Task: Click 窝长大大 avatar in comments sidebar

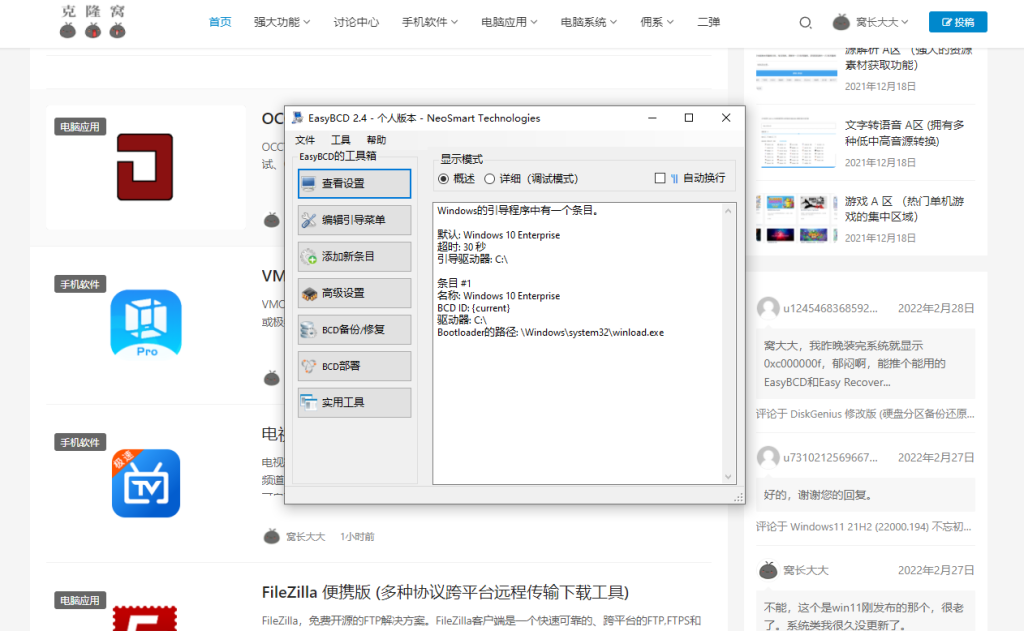Action: (768, 570)
